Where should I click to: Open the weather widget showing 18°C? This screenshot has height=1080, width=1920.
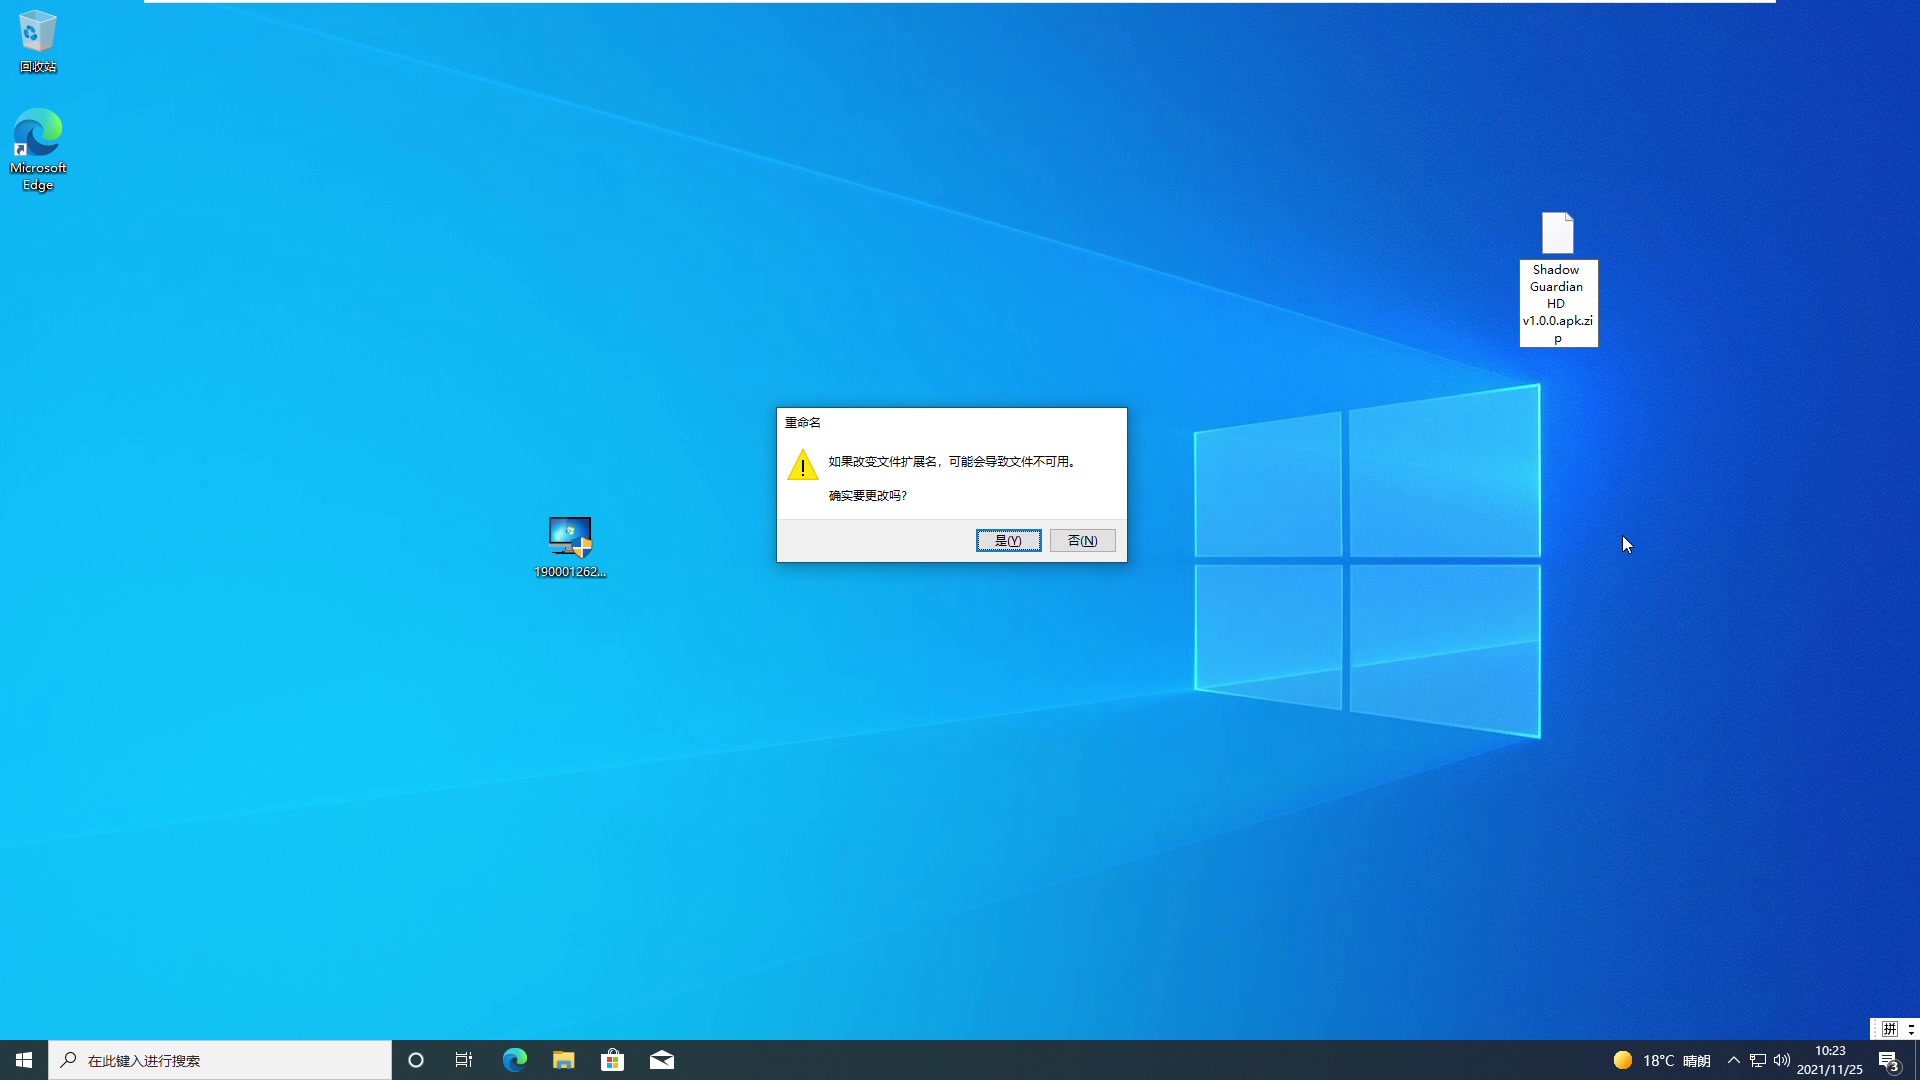click(1661, 1060)
